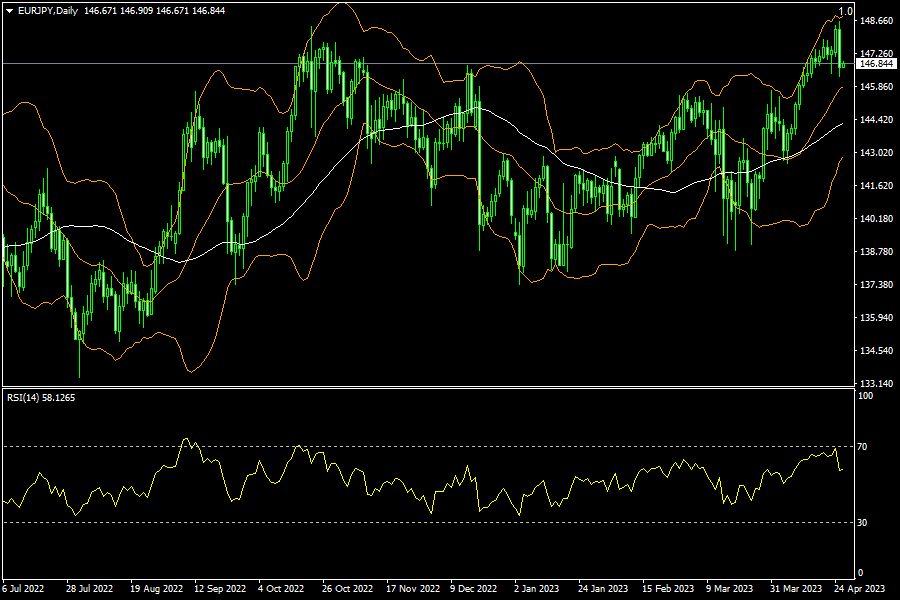900x600 pixels.
Task: Click the 143.020 price scale label
Action: [x=876, y=153]
